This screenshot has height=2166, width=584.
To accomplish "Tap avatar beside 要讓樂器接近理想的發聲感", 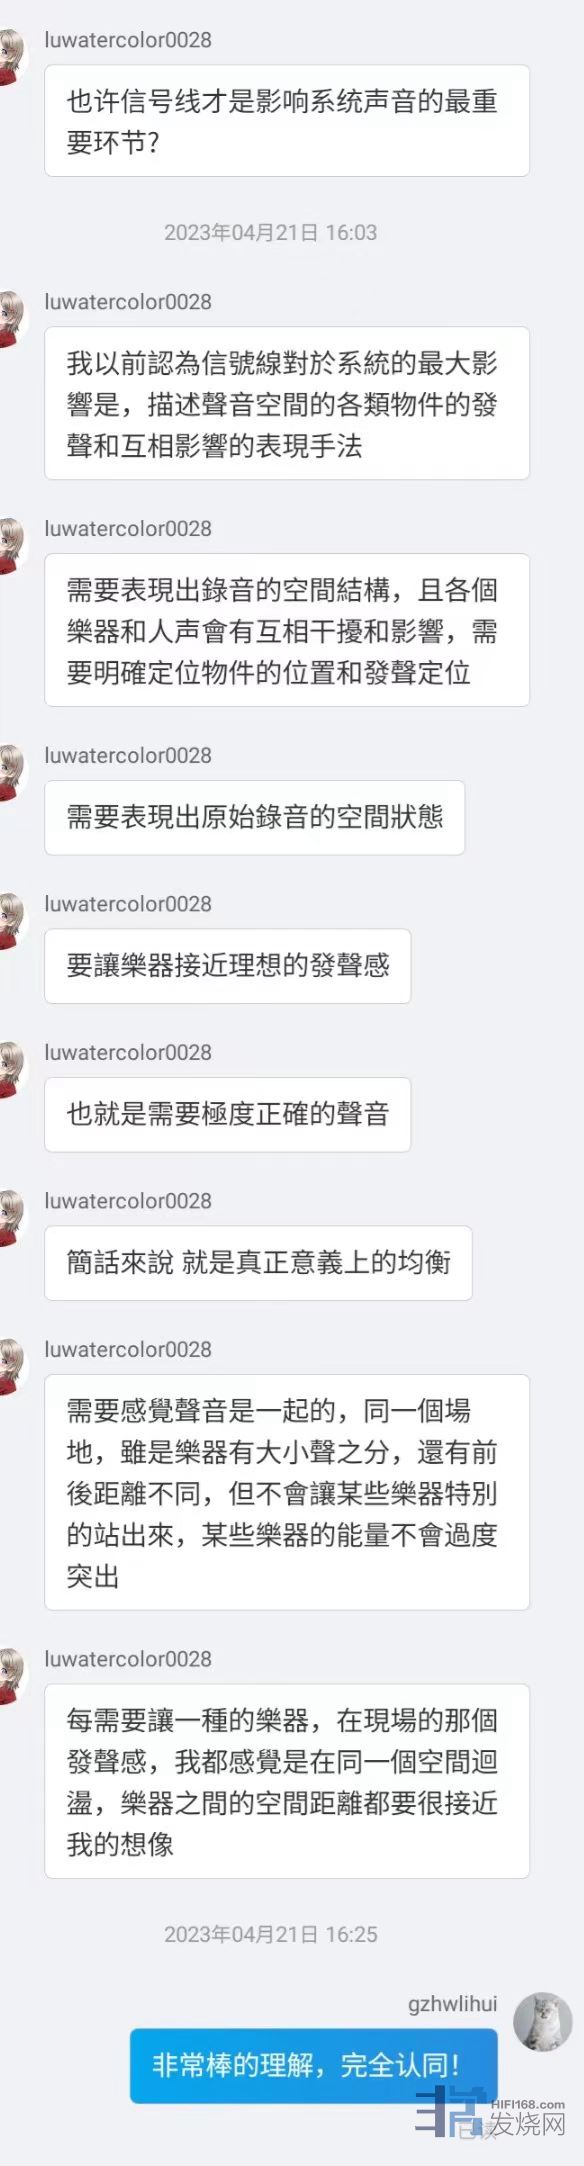I will point(12,921).
